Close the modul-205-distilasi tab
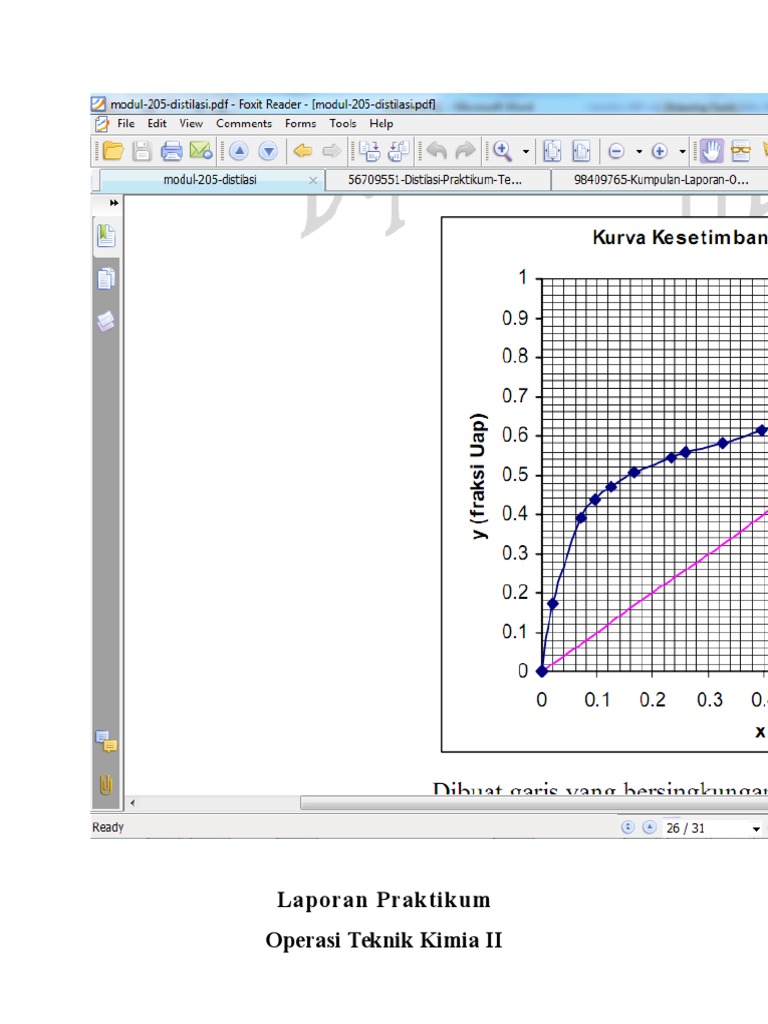768x1024 pixels. [313, 180]
